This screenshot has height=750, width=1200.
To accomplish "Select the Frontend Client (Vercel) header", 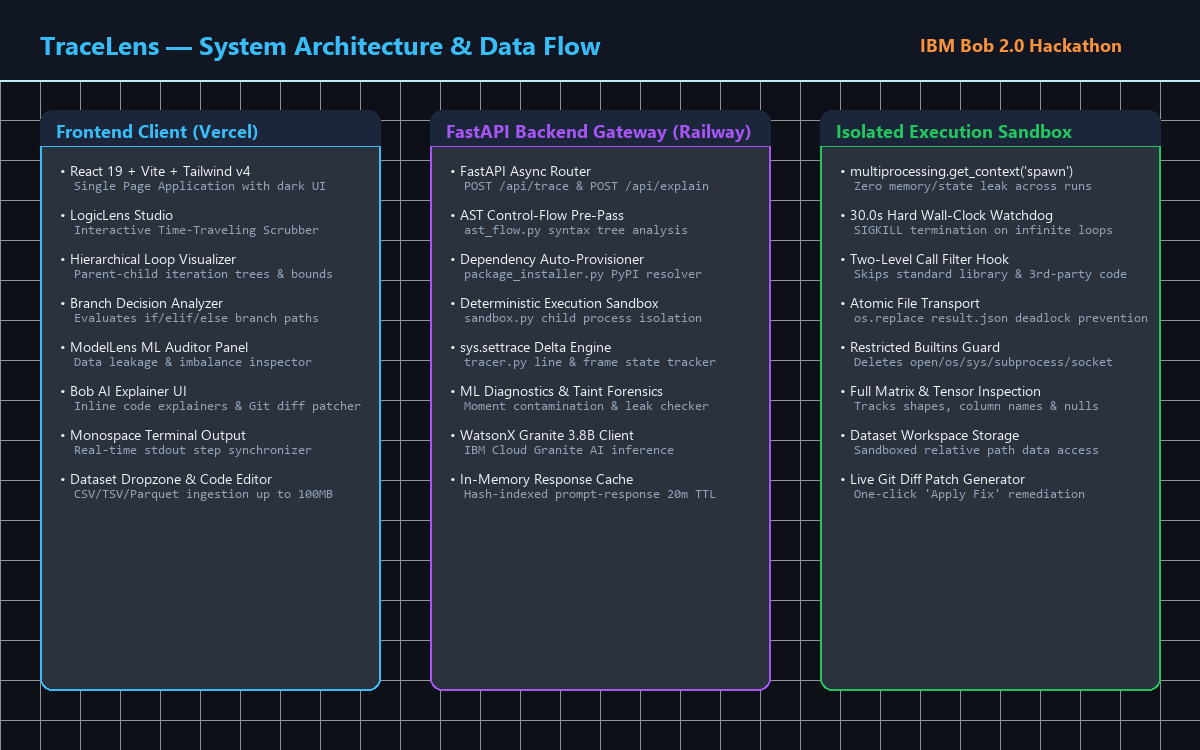I will click(x=157, y=132).
